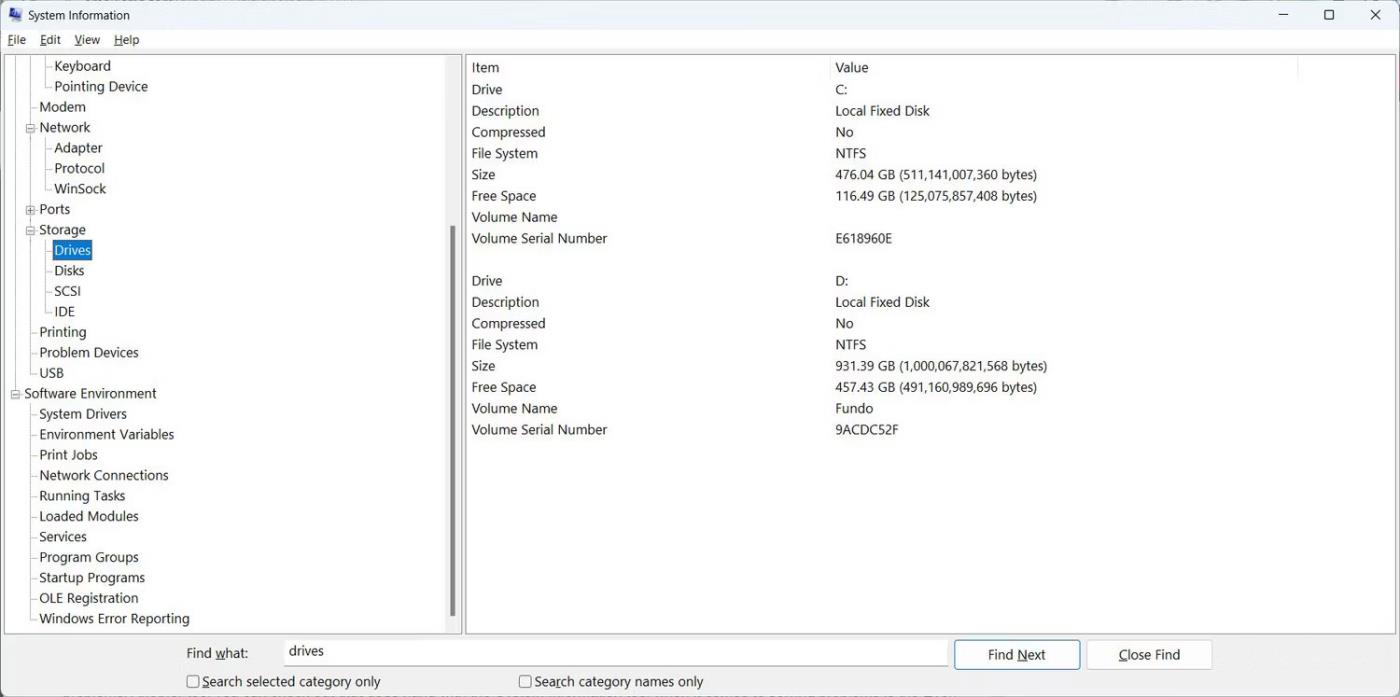Viewport: 1400px width, 697px height.
Task: Select WinSock tree item
Action: click(80, 189)
